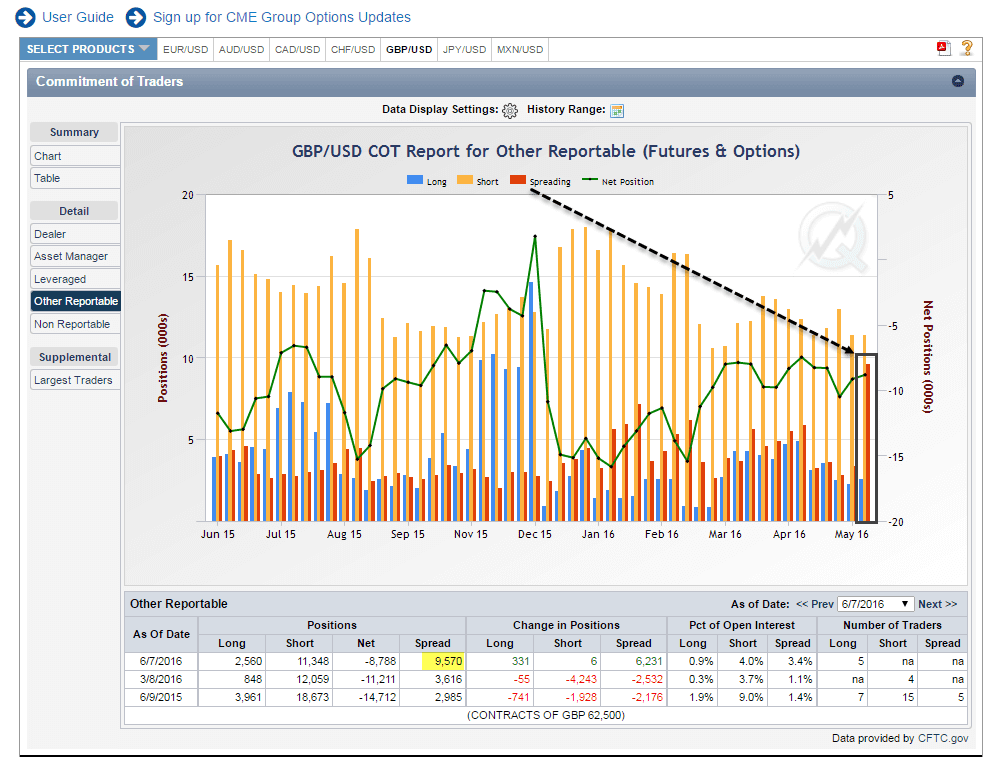Open the History Range calendar icon
This screenshot has width=992, height=757.
(617, 111)
